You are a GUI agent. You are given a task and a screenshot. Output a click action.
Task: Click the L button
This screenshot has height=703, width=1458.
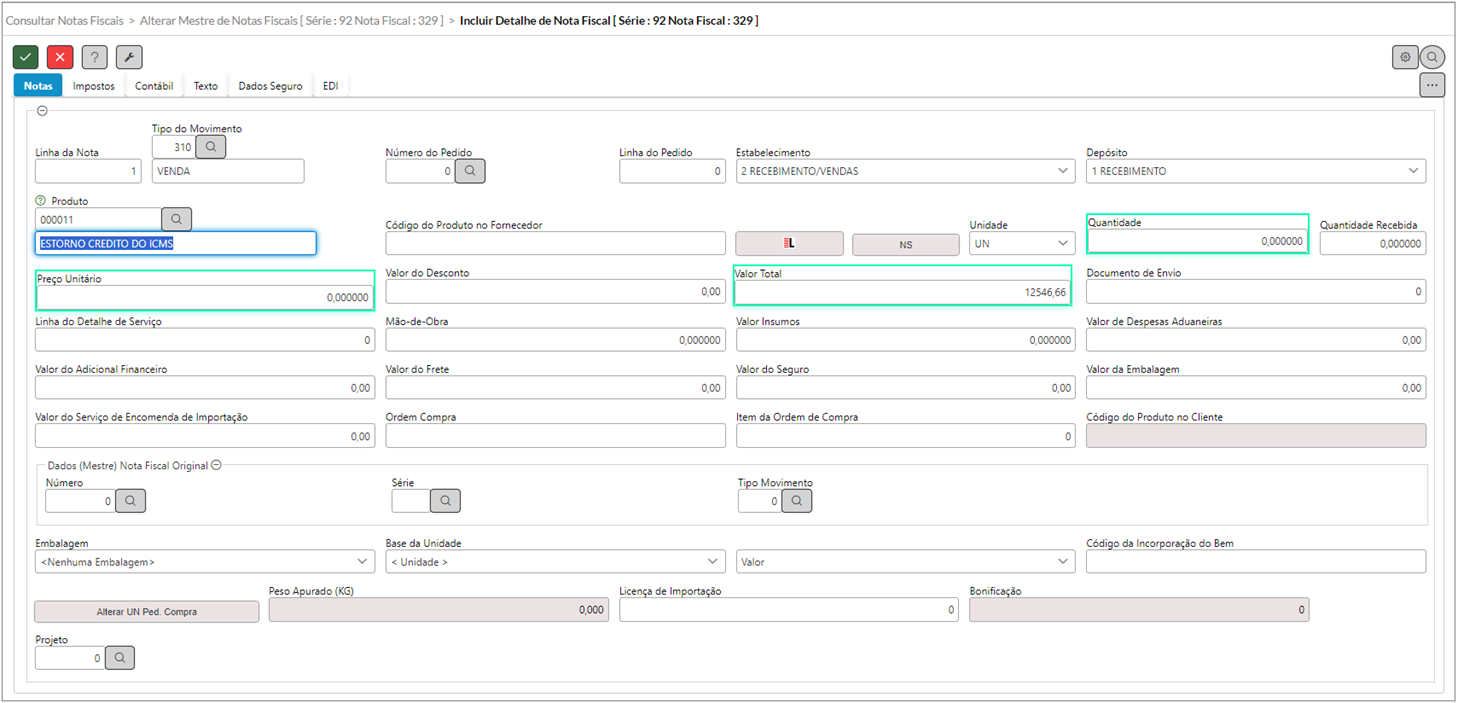point(790,244)
